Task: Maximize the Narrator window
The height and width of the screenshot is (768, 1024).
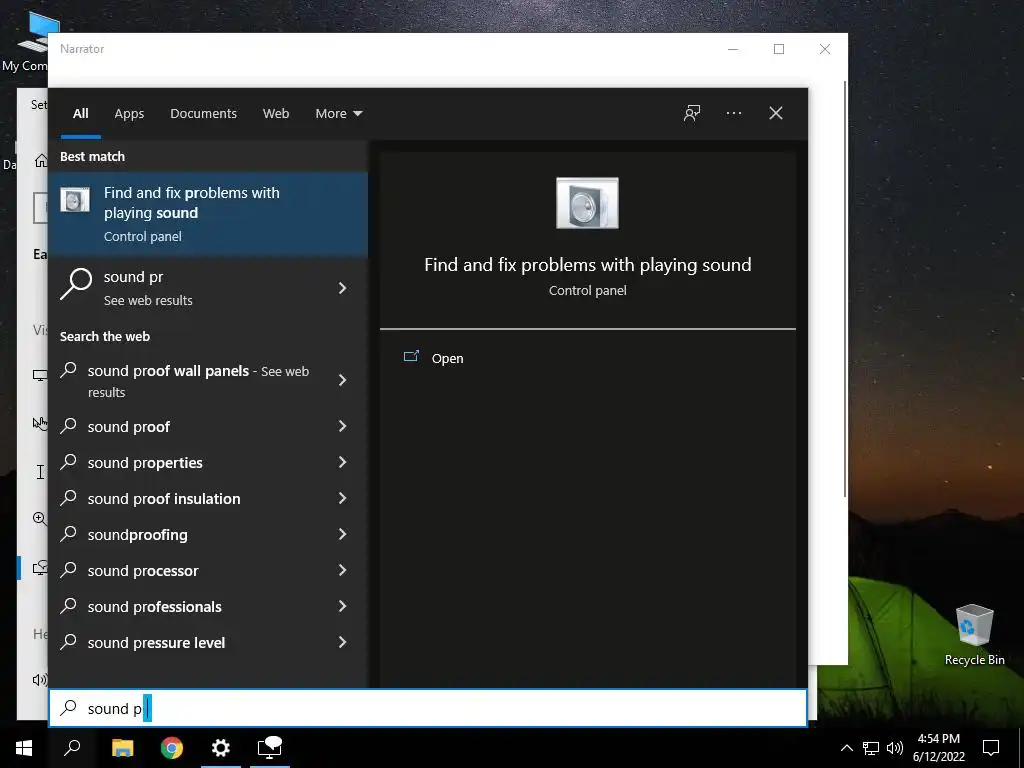Action: [x=779, y=49]
